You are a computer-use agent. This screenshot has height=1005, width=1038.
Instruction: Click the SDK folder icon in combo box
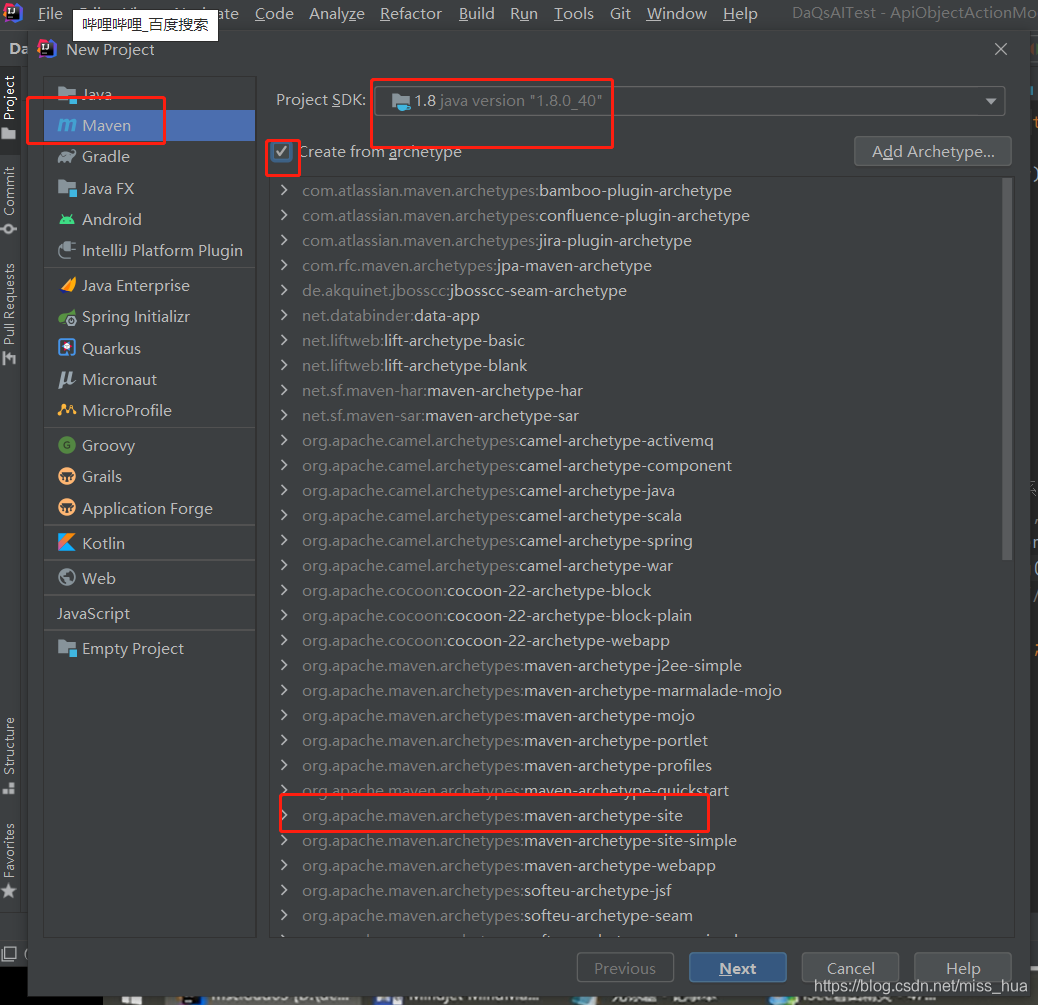pos(401,101)
